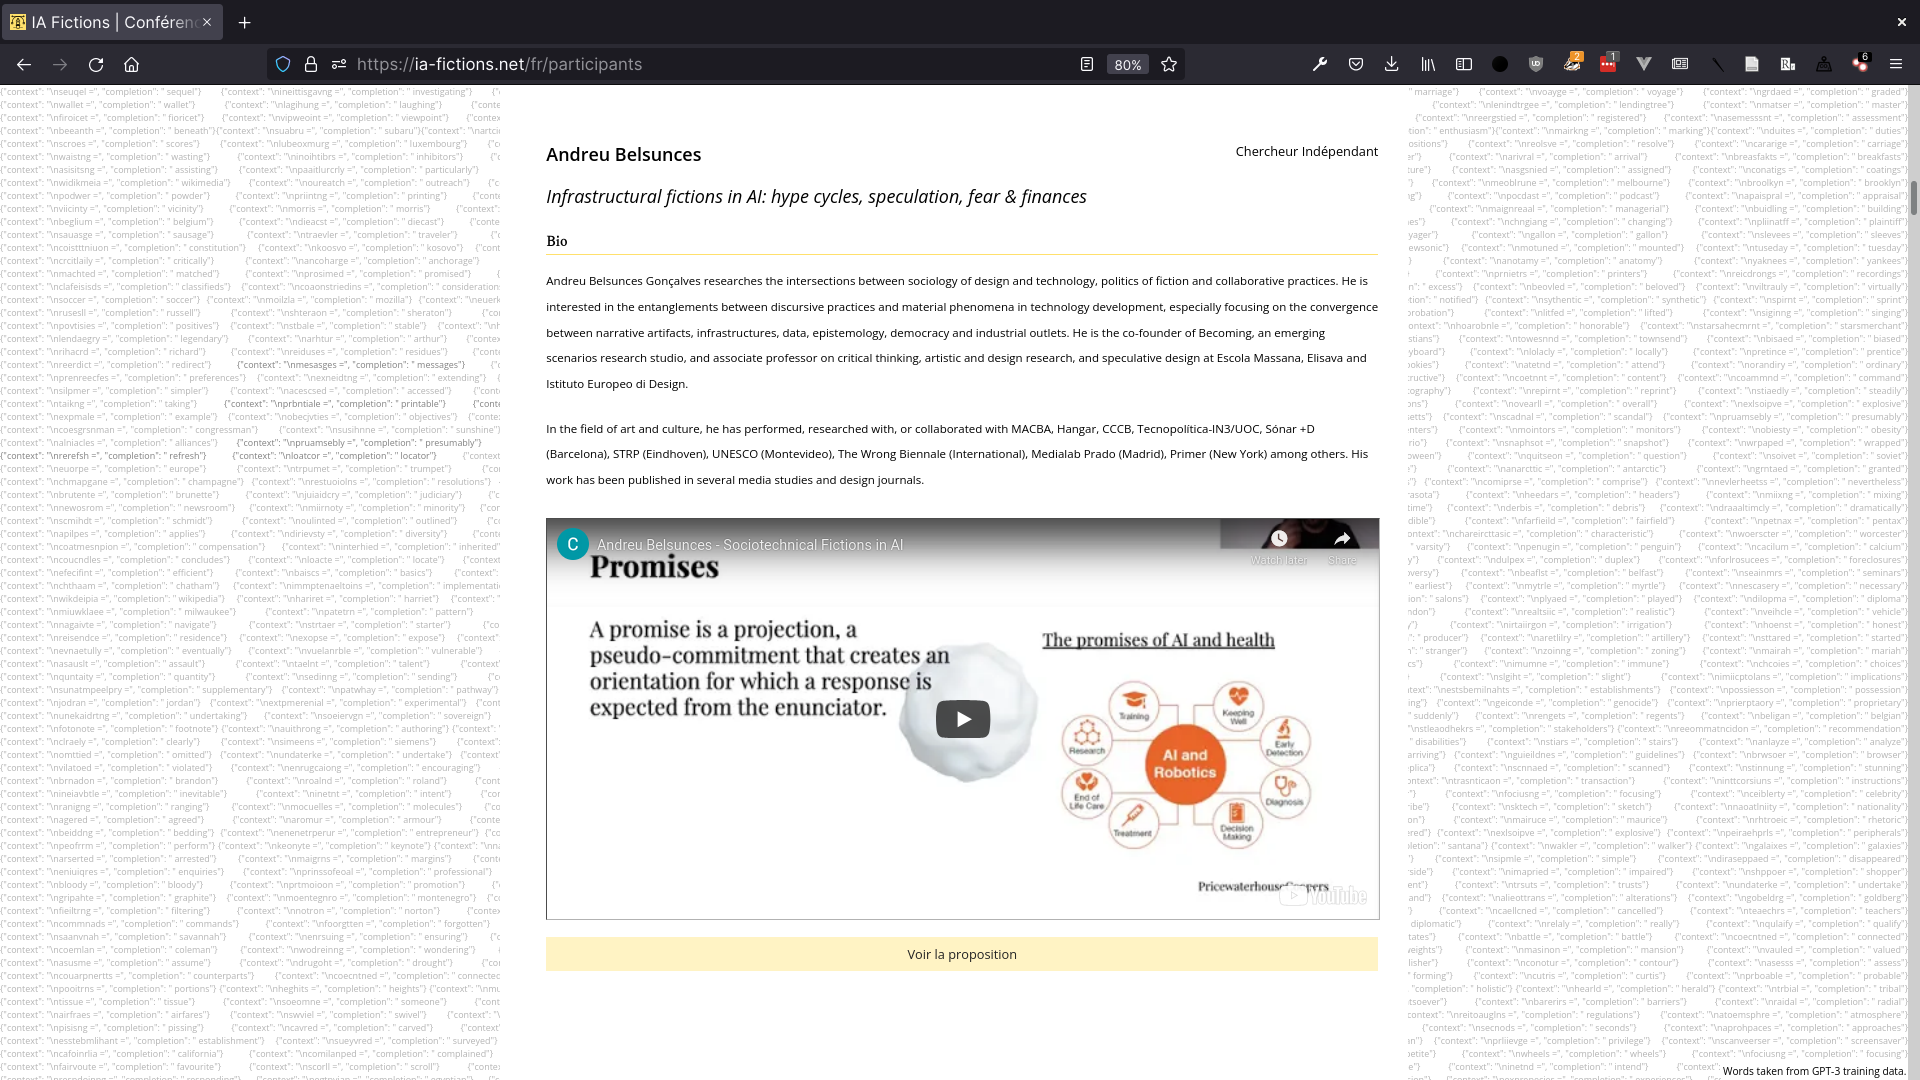The width and height of the screenshot is (1920, 1080).
Task: Click the downloads icon in toolbar
Action: tap(1393, 63)
